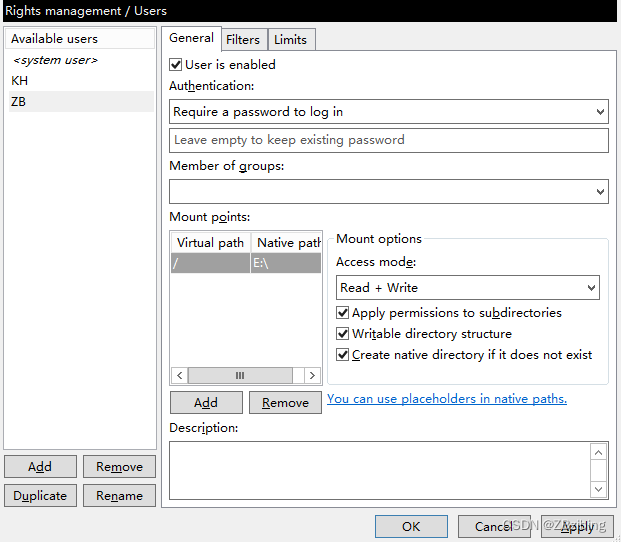
Task: Open the Access mode dropdown
Action: coord(467,288)
